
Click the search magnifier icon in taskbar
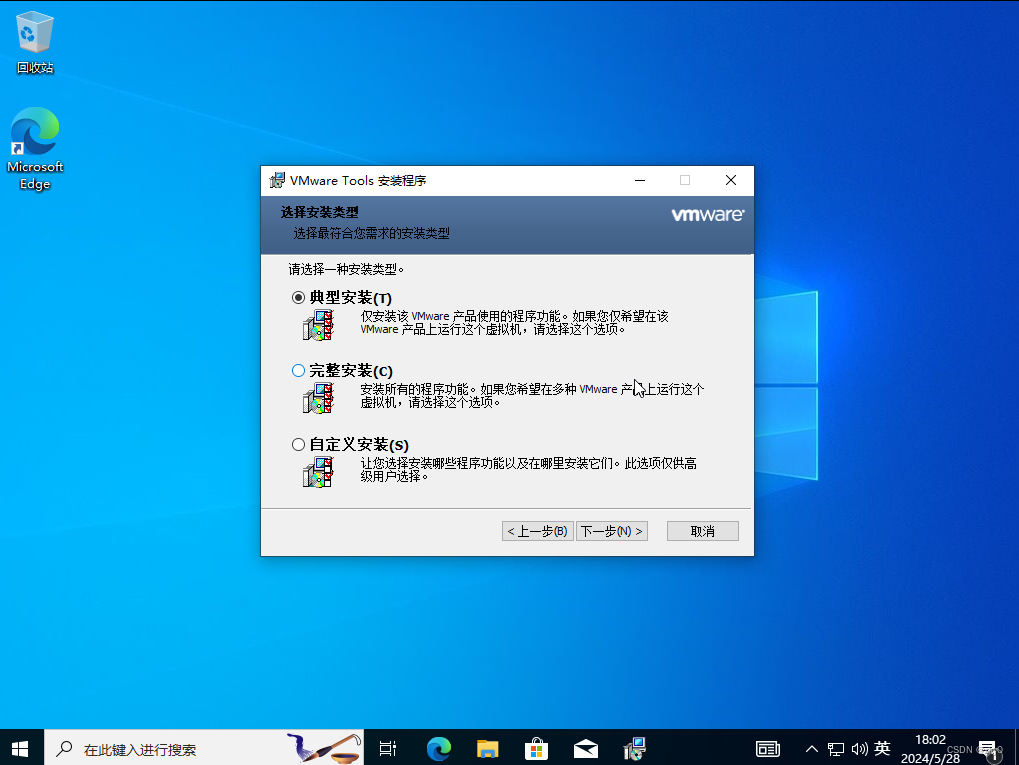click(64, 749)
